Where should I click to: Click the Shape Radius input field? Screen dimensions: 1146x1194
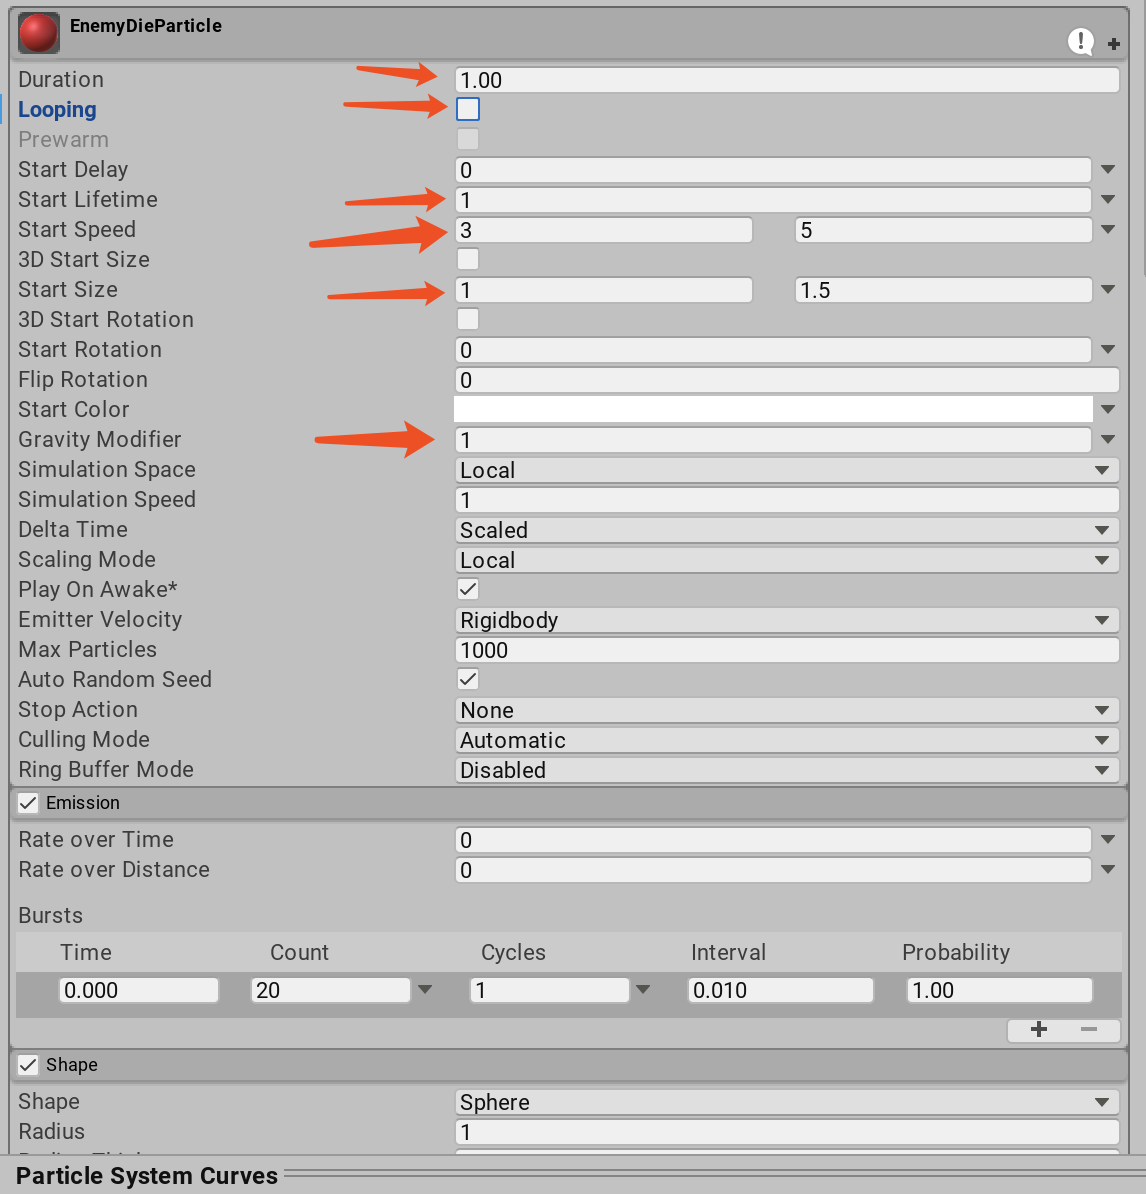(x=787, y=1132)
